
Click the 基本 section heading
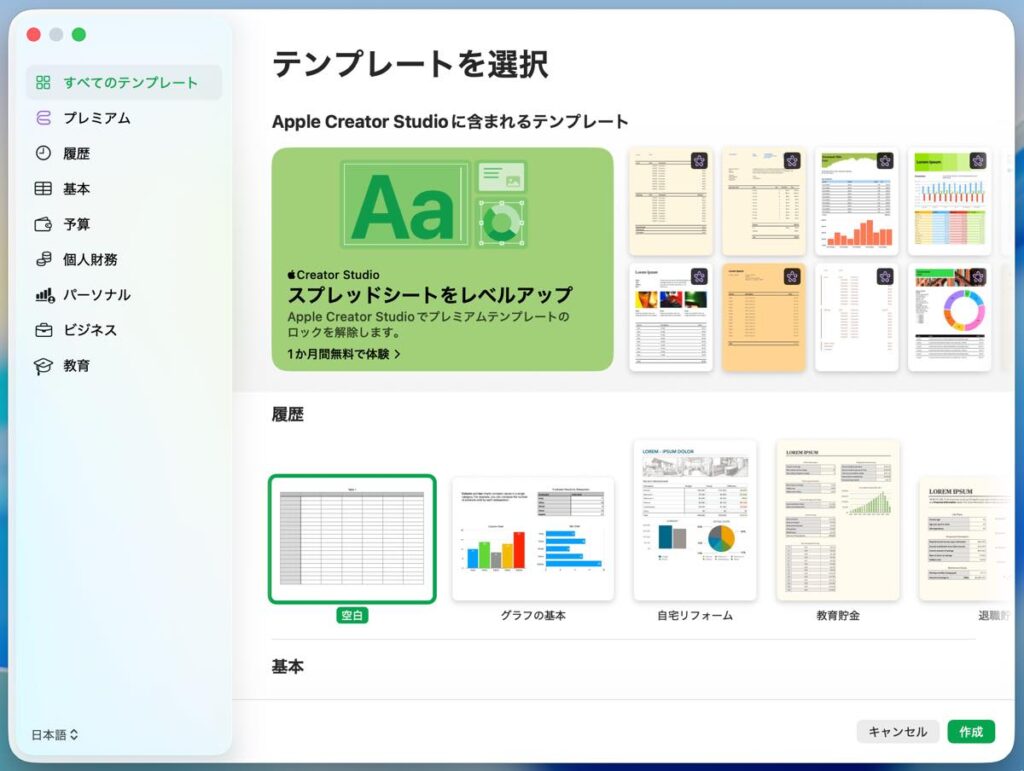point(288,667)
